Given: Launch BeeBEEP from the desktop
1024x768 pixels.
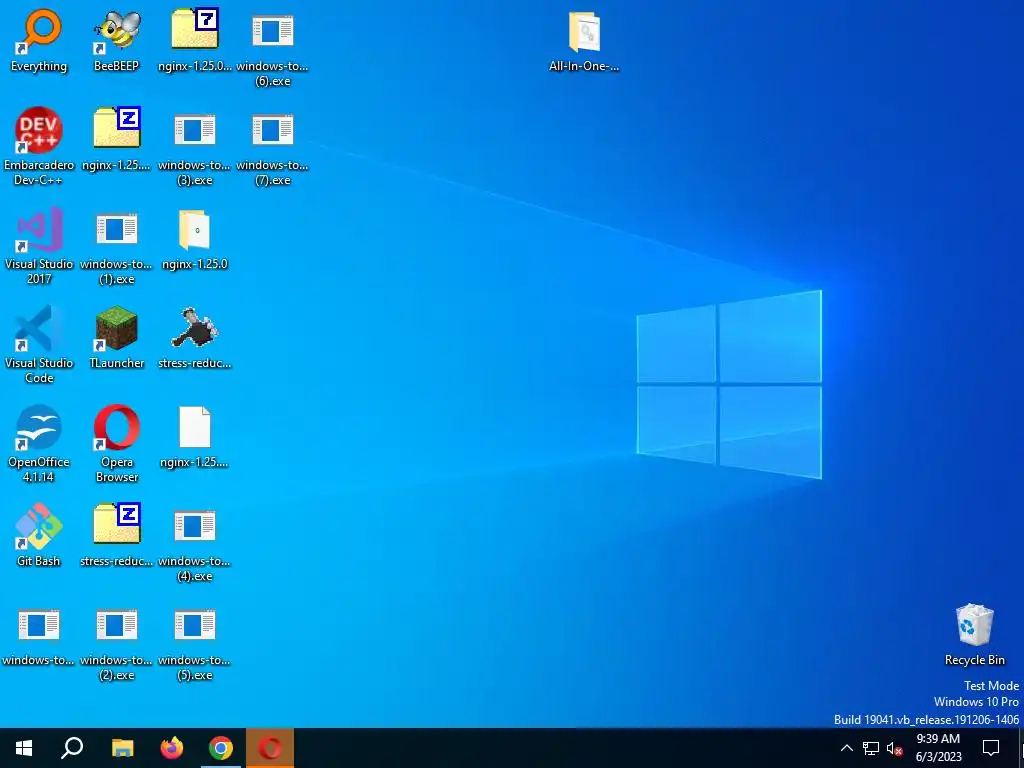Looking at the screenshot, I should click(x=116, y=40).
